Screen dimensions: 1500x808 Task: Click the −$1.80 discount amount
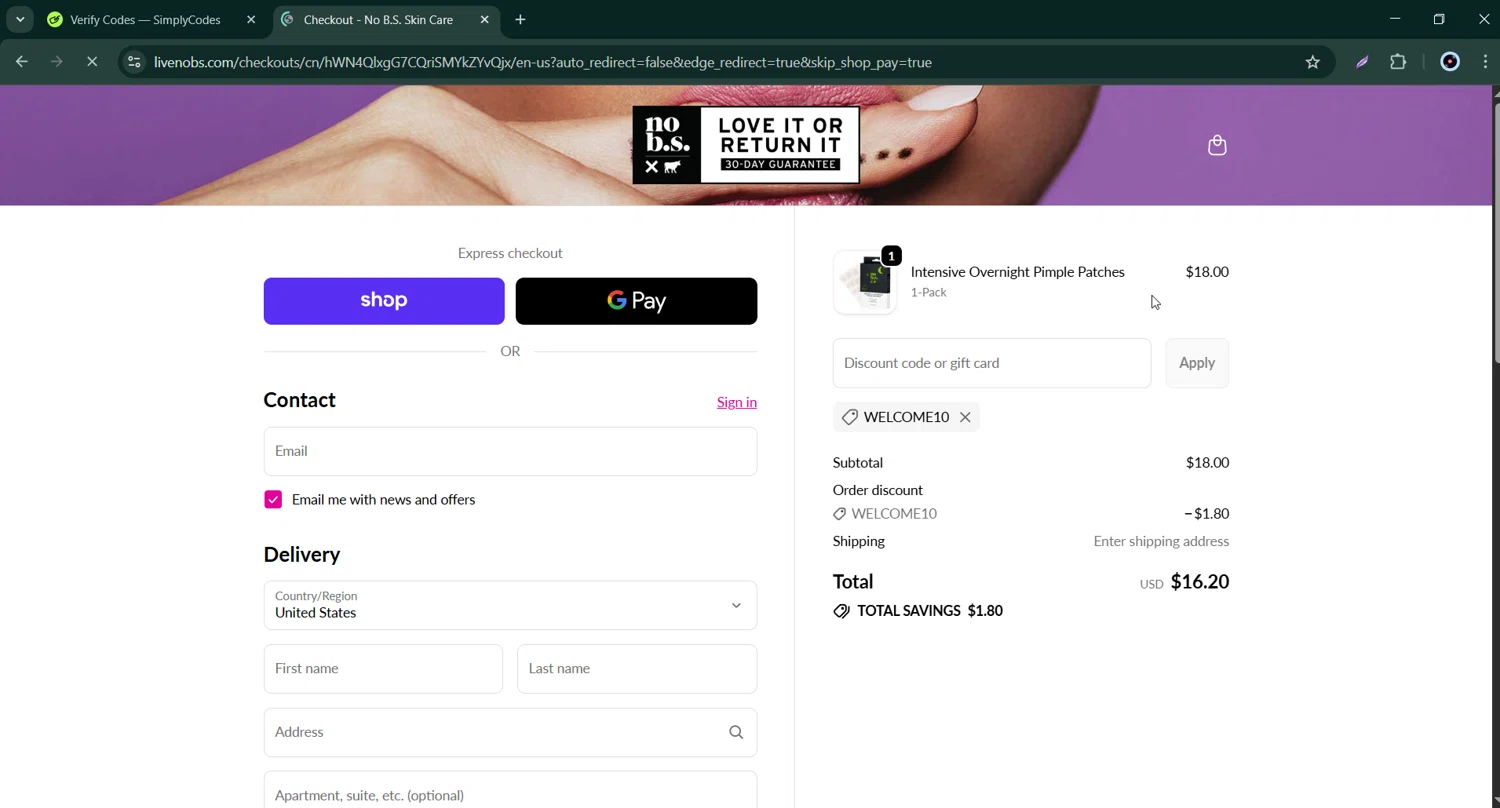pos(1206,514)
